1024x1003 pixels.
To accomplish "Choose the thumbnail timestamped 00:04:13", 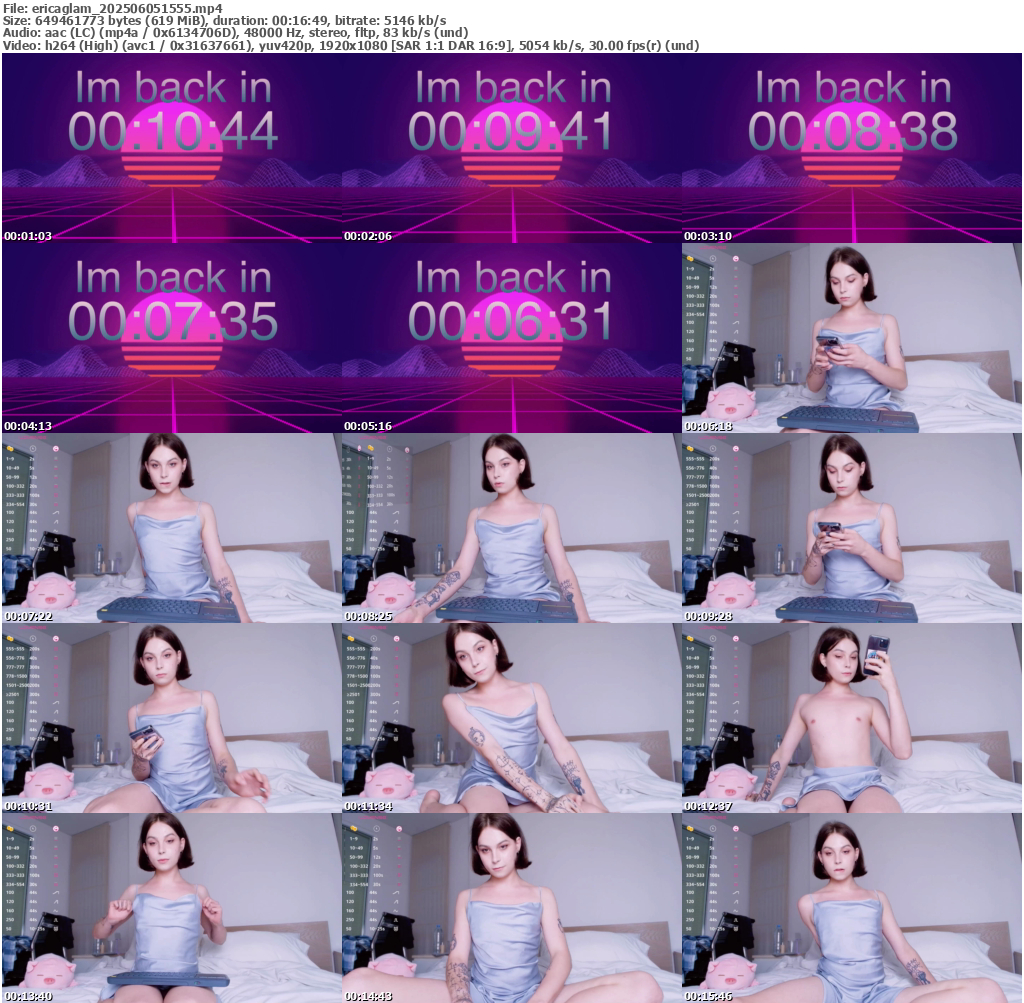I will [172, 338].
